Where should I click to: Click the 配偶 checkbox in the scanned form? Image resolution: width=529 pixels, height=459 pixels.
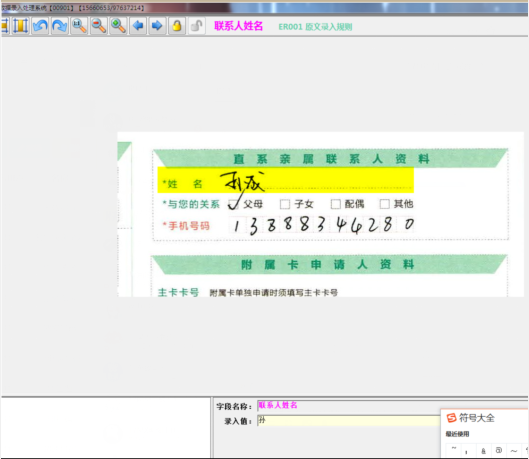point(335,204)
